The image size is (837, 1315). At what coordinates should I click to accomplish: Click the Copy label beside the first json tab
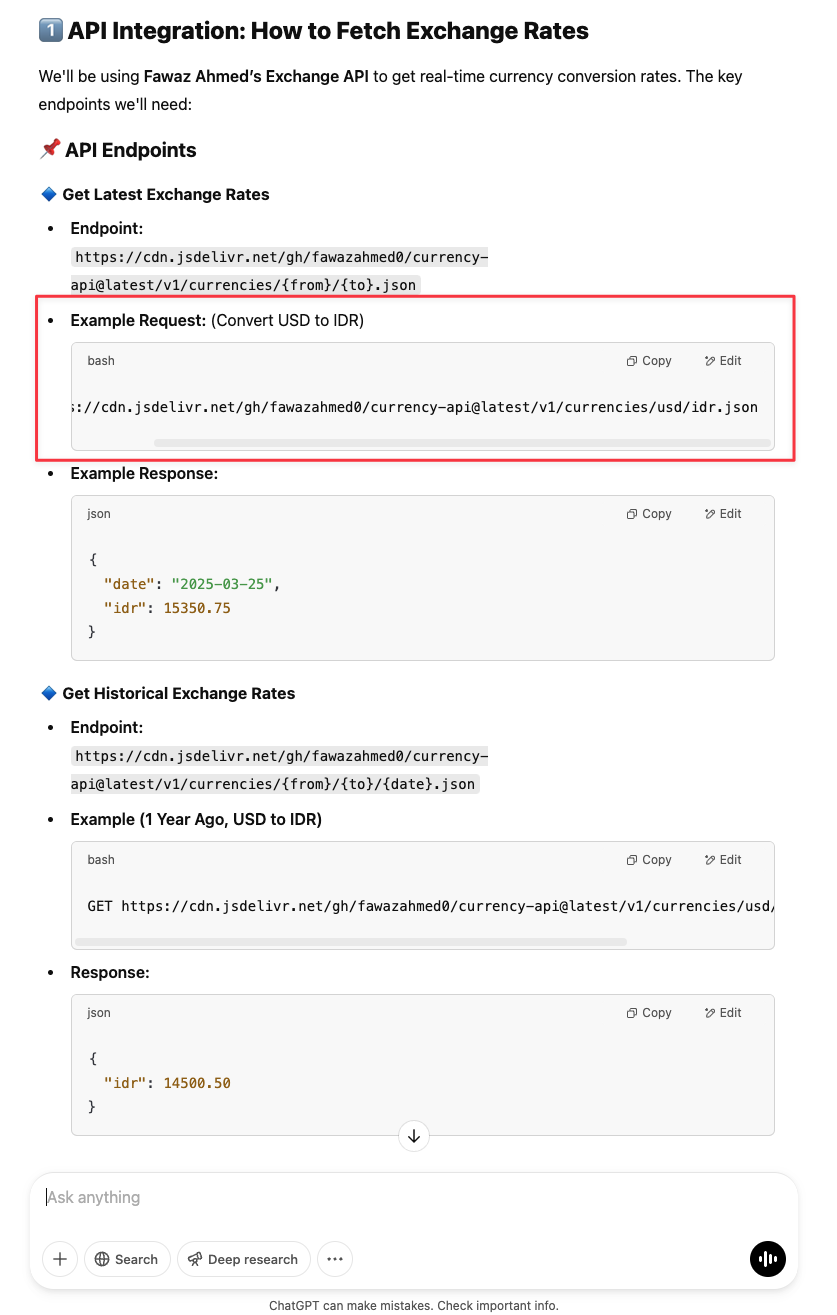[x=656, y=514]
